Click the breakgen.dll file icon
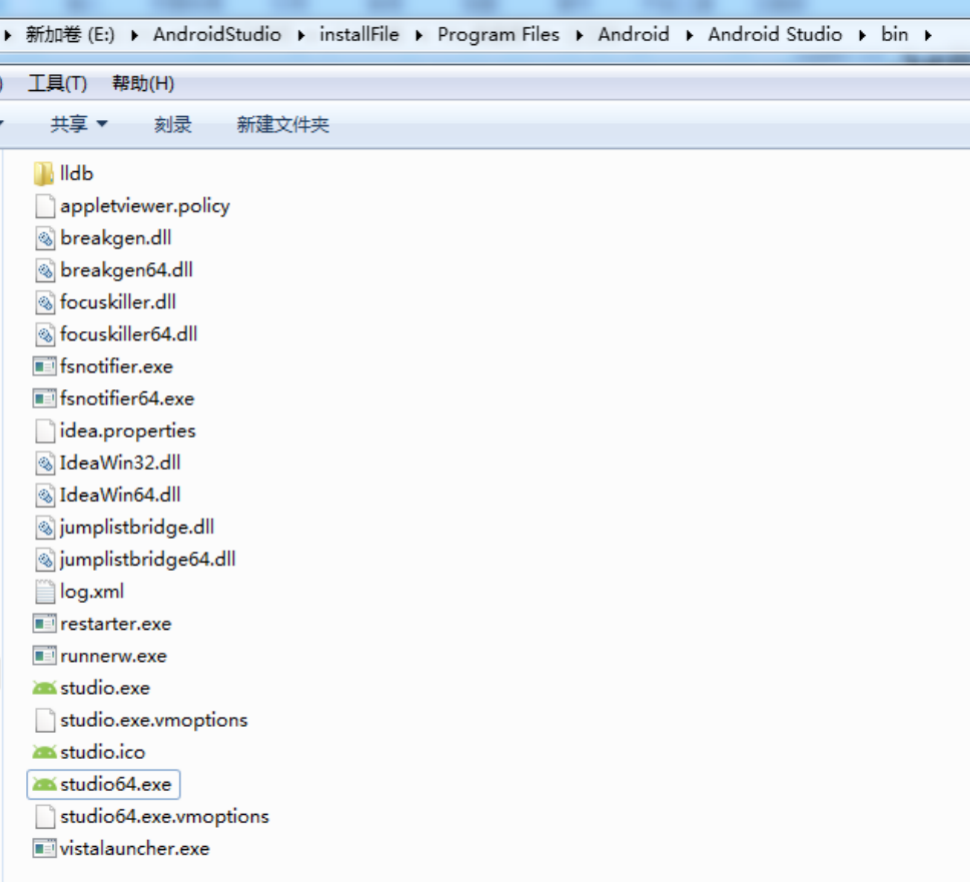This screenshot has width=970, height=884. pyautogui.click(x=45, y=238)
